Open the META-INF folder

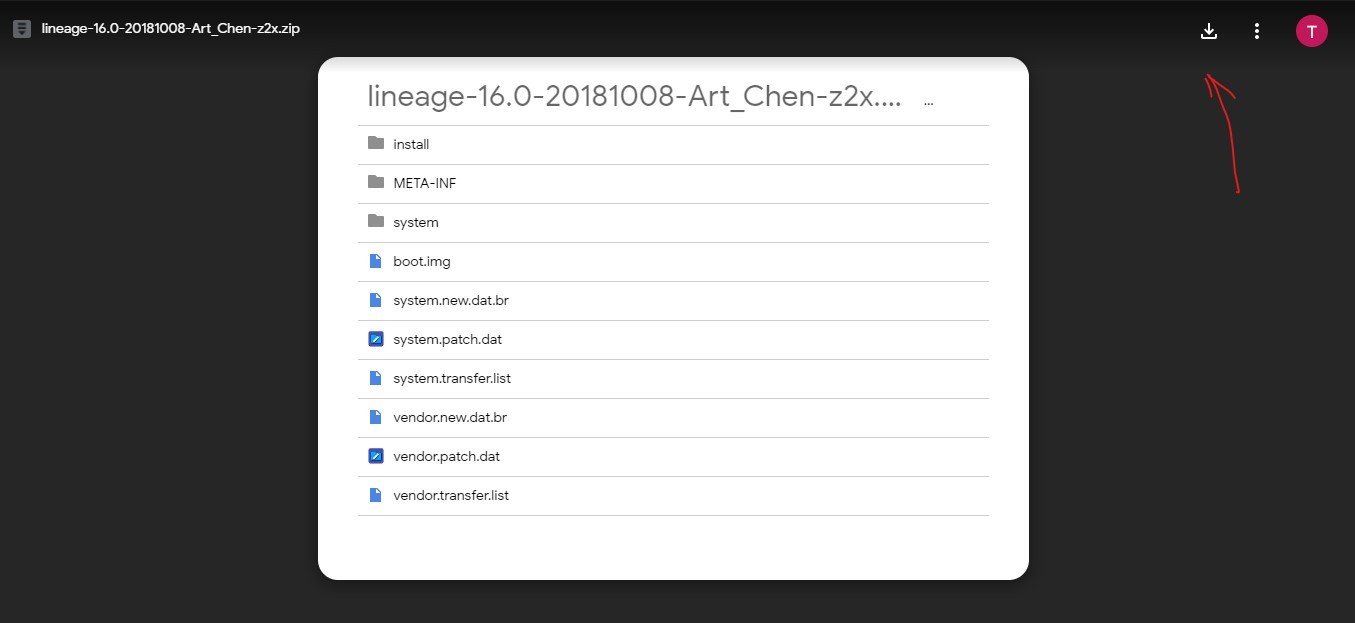[x=673, y=183]
